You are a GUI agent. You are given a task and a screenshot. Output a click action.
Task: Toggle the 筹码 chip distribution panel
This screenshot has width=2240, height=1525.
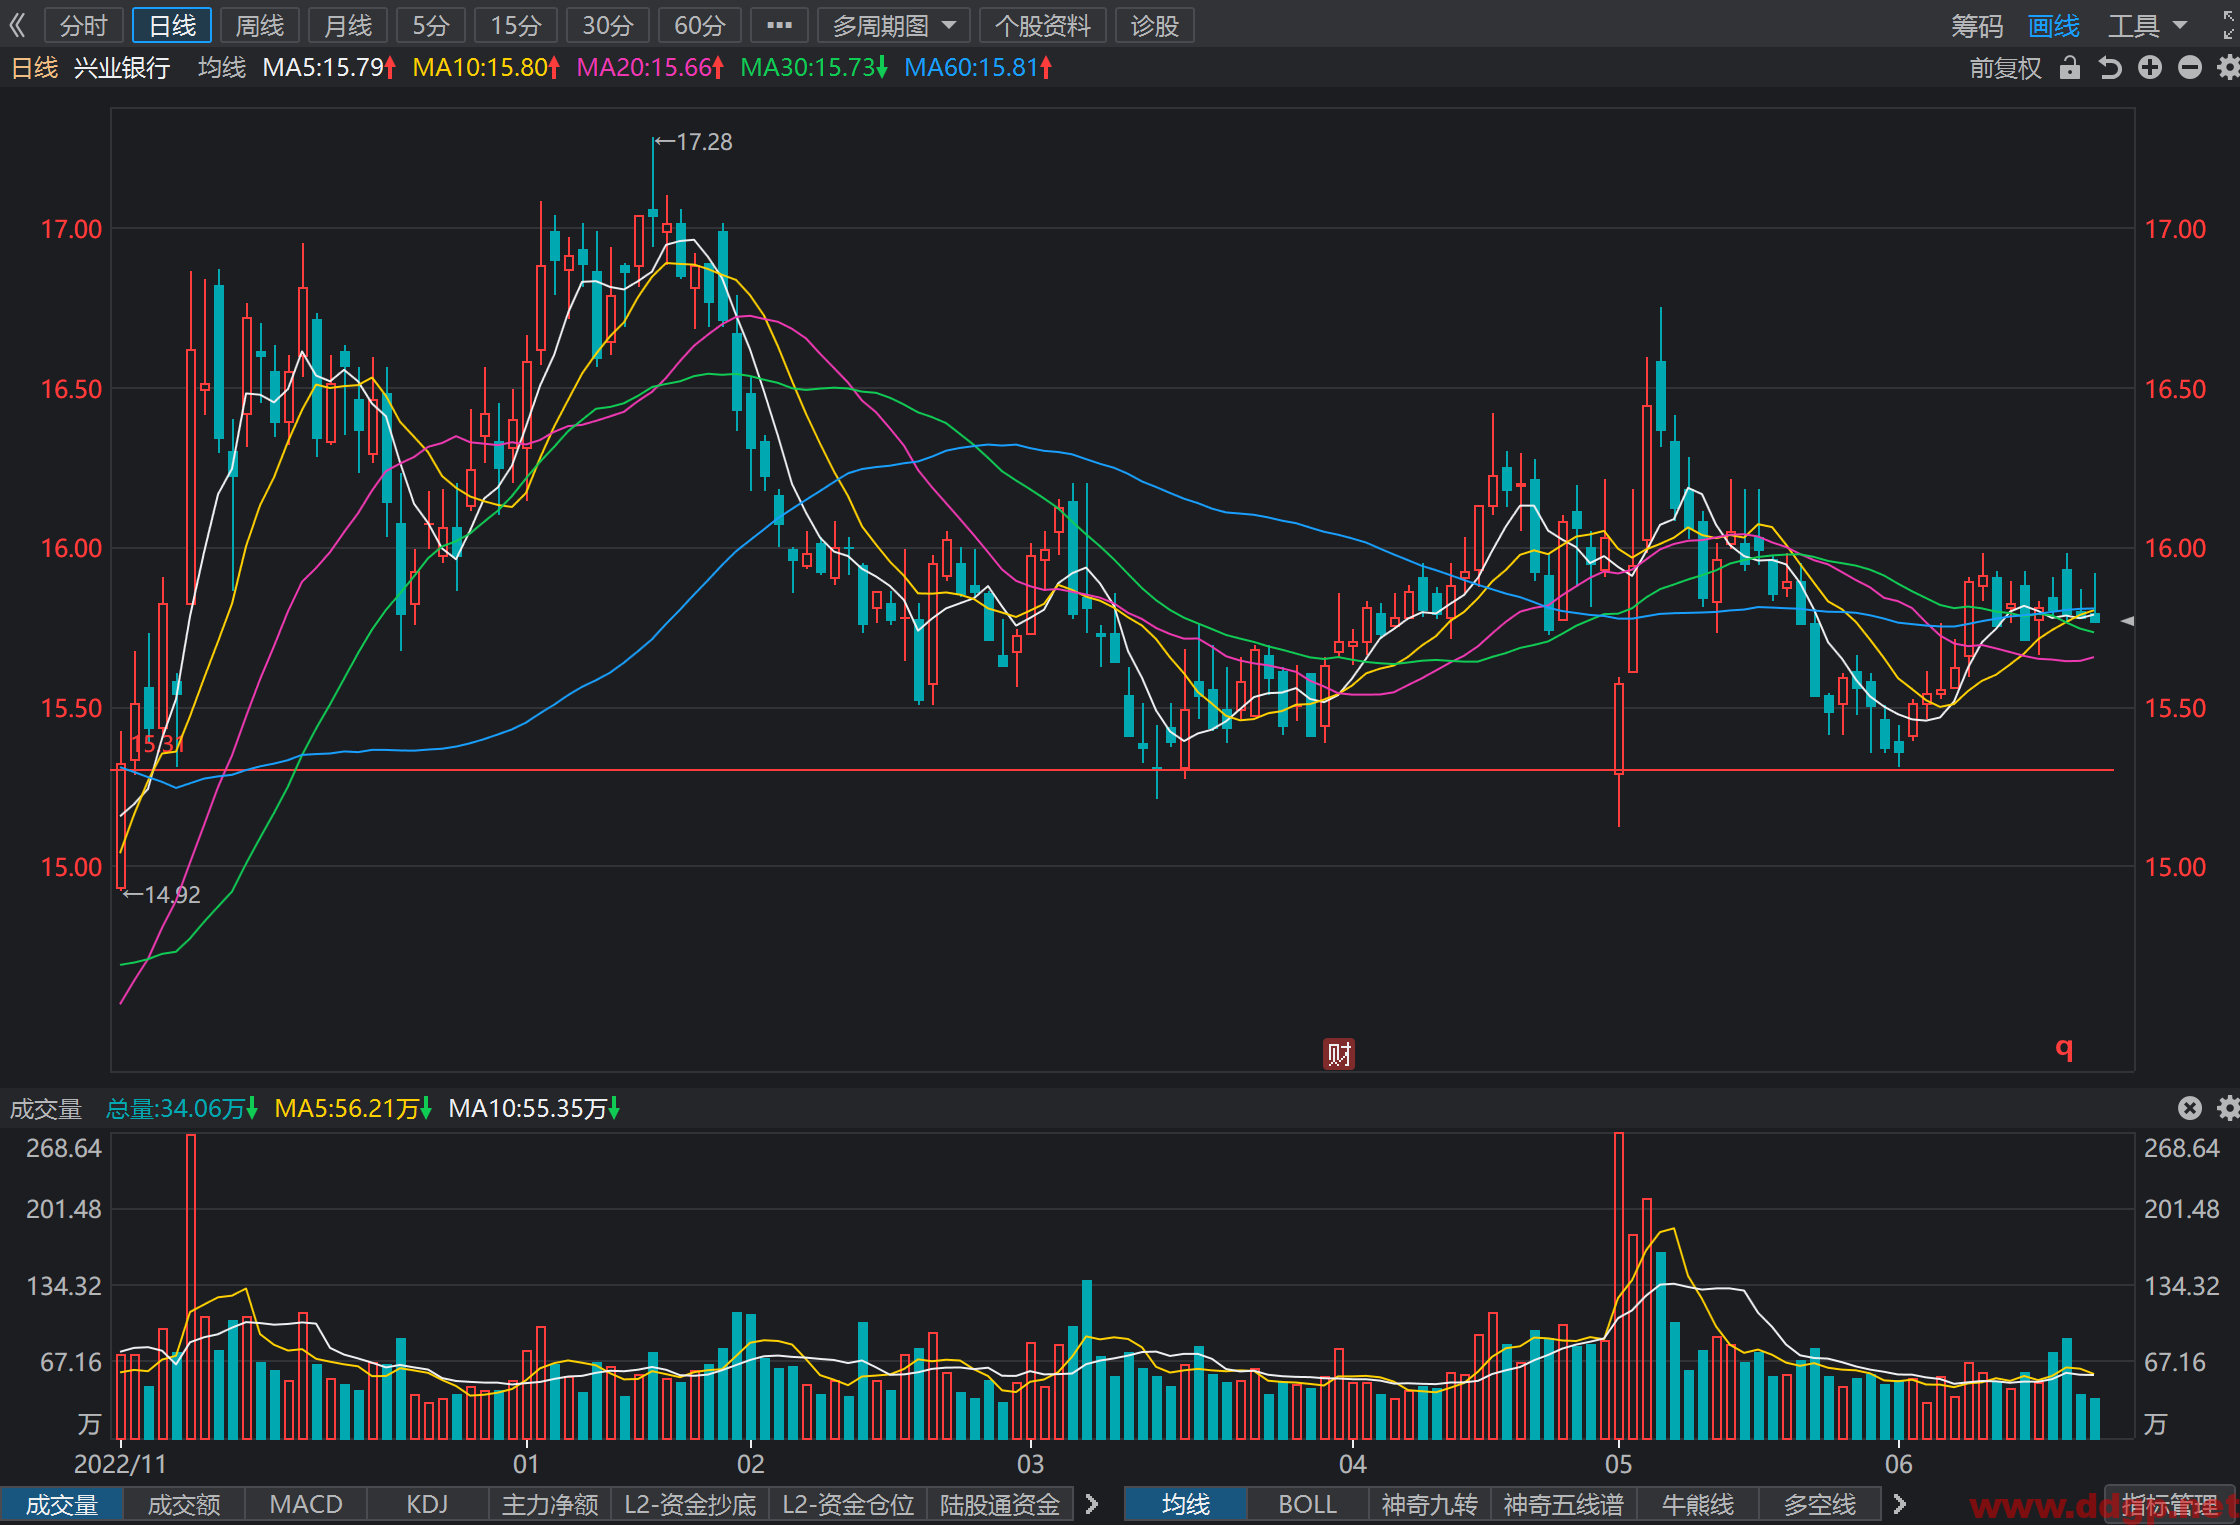[x=1977, y=26]
